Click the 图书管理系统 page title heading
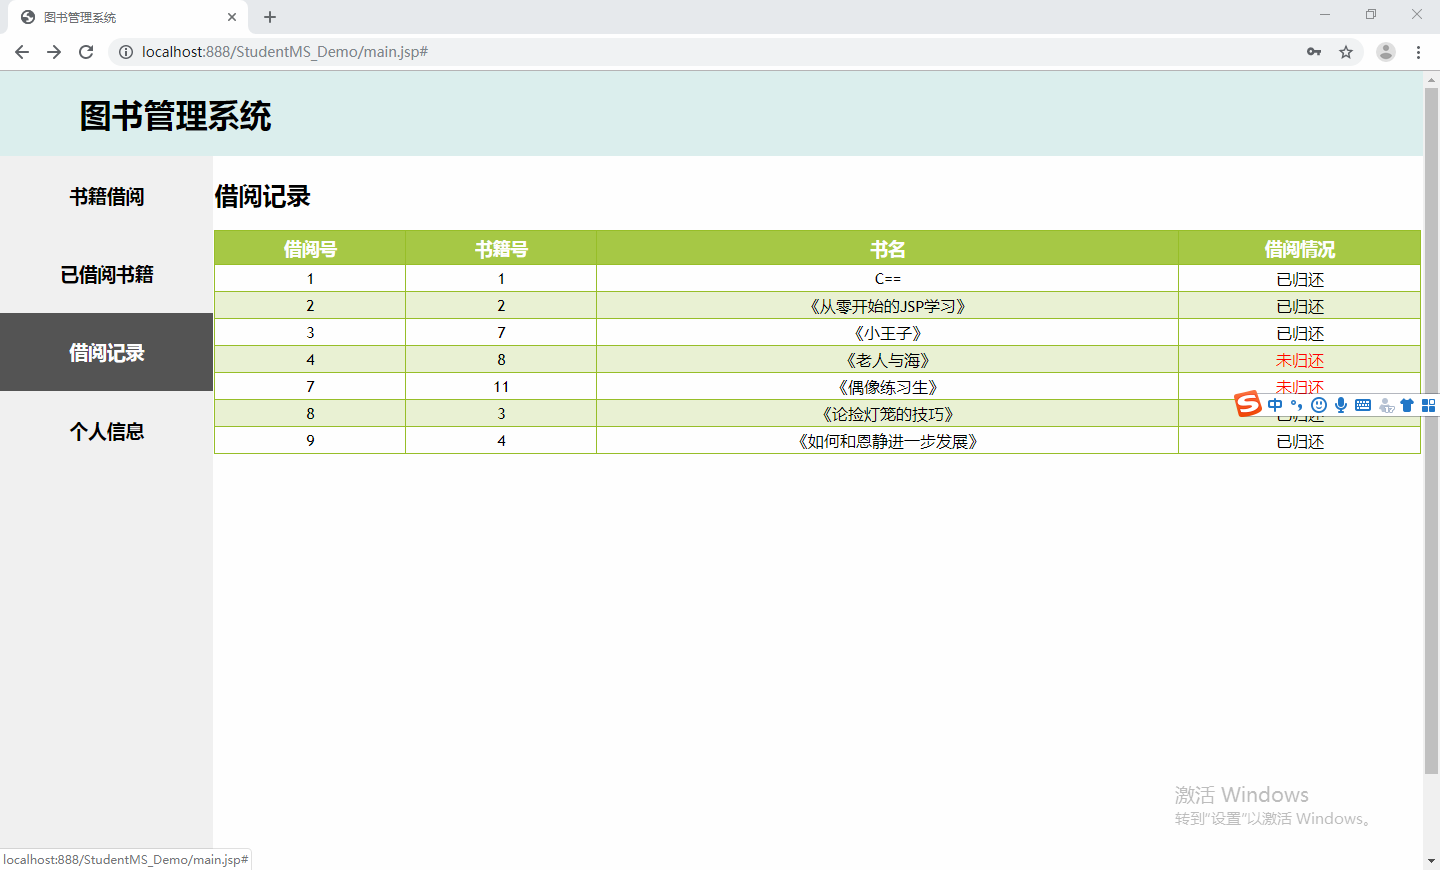1440x889 pixels. pos(175,116)
